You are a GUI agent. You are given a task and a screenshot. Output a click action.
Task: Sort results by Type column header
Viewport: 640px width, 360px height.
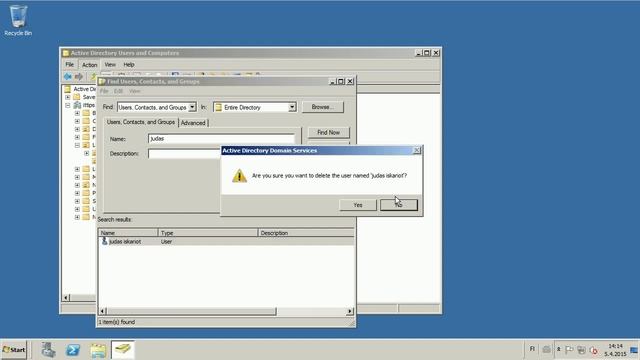click(x=208, y=233)
